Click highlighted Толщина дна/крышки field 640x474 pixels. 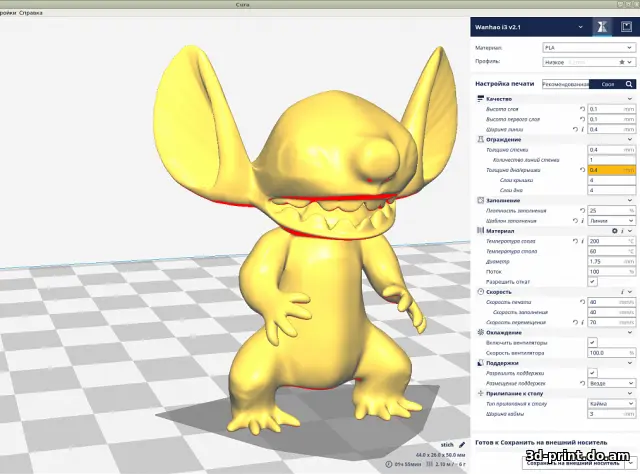[x=611, y=170]
